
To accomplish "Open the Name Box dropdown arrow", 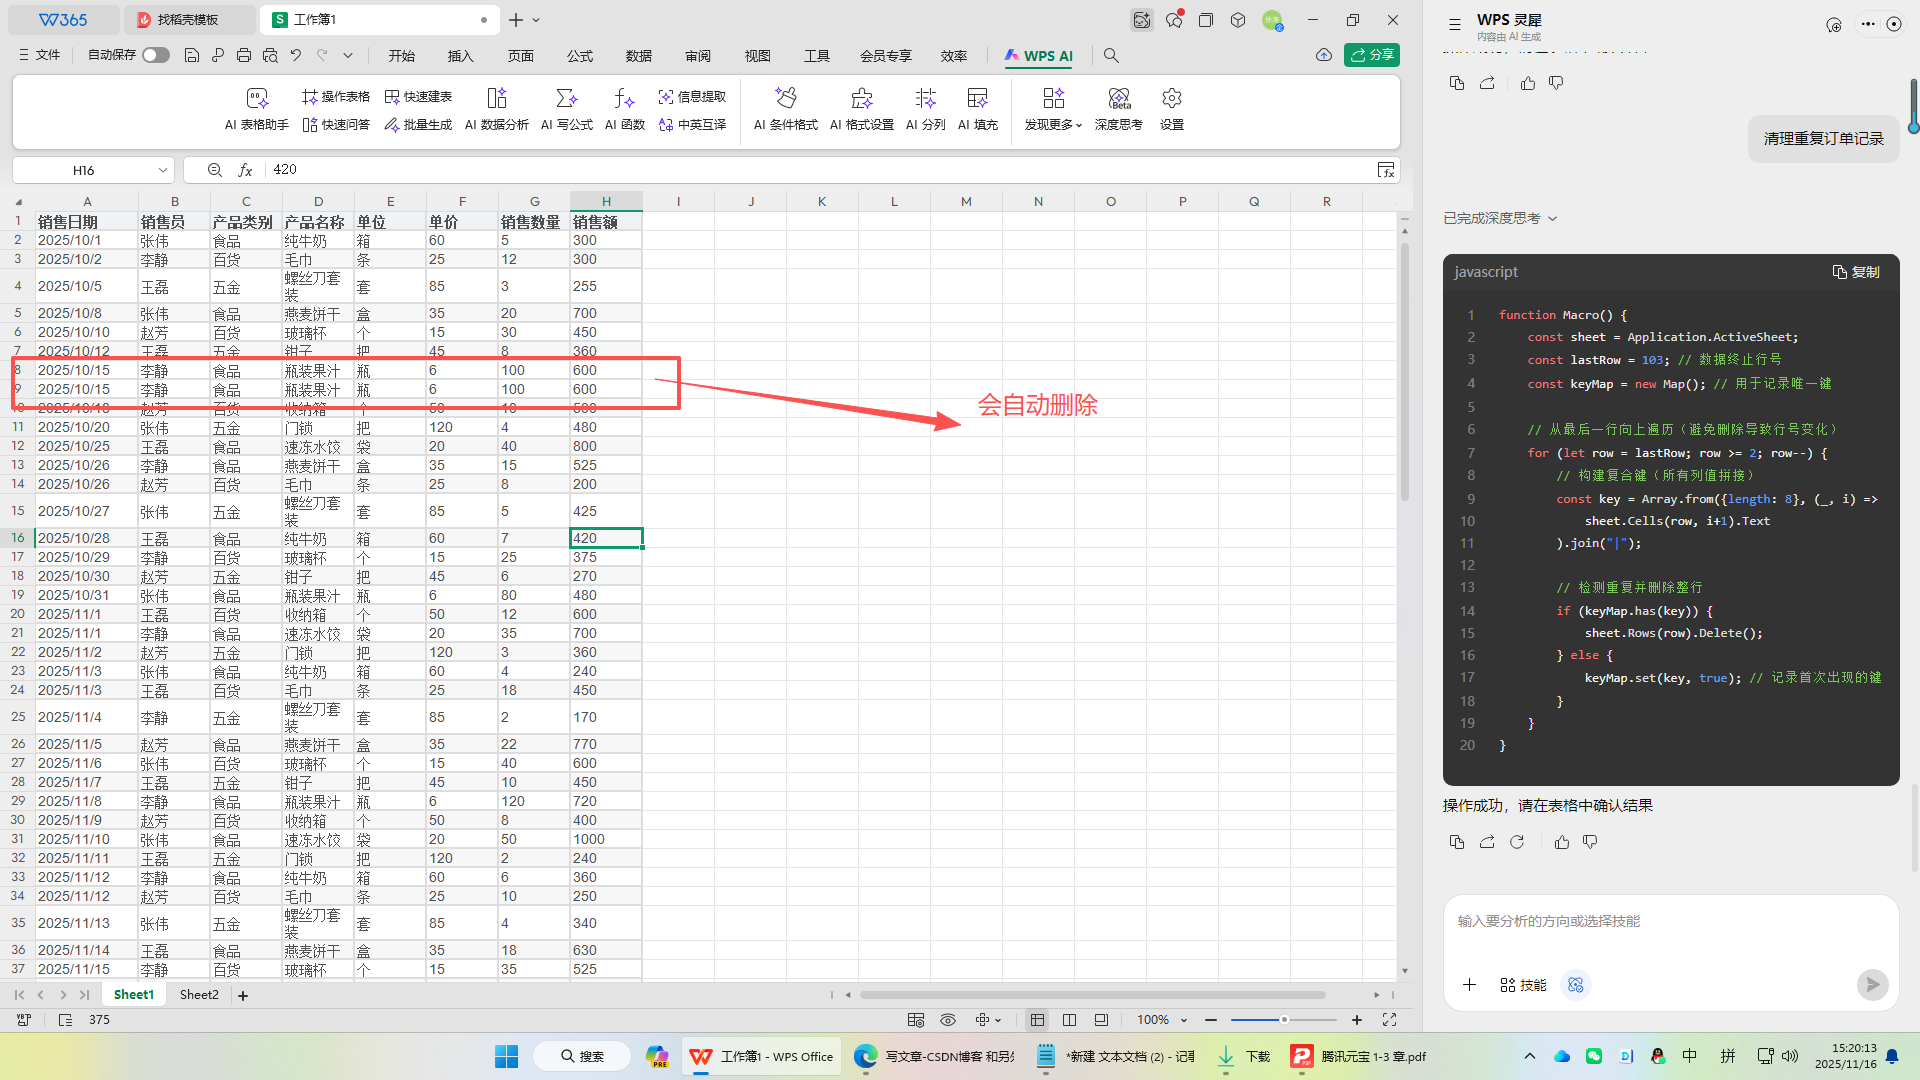I will [162, 170].
